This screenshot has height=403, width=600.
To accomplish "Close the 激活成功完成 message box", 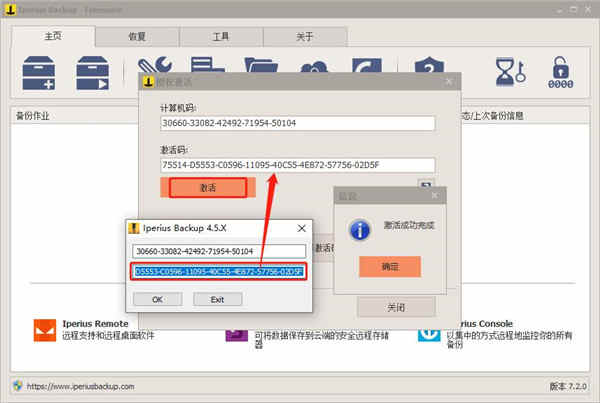I will pos(435,196).
